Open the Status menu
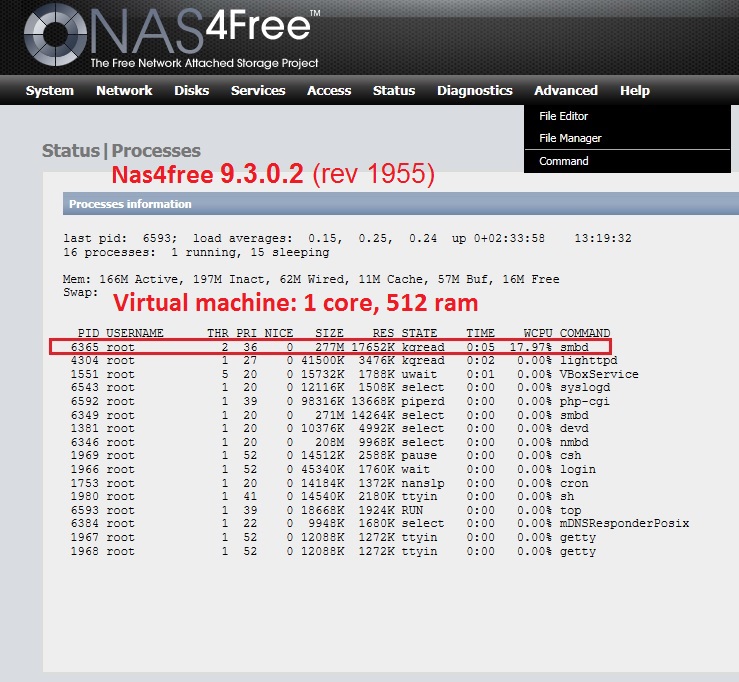This screenshot has height=682, width=739. [394, 90]
